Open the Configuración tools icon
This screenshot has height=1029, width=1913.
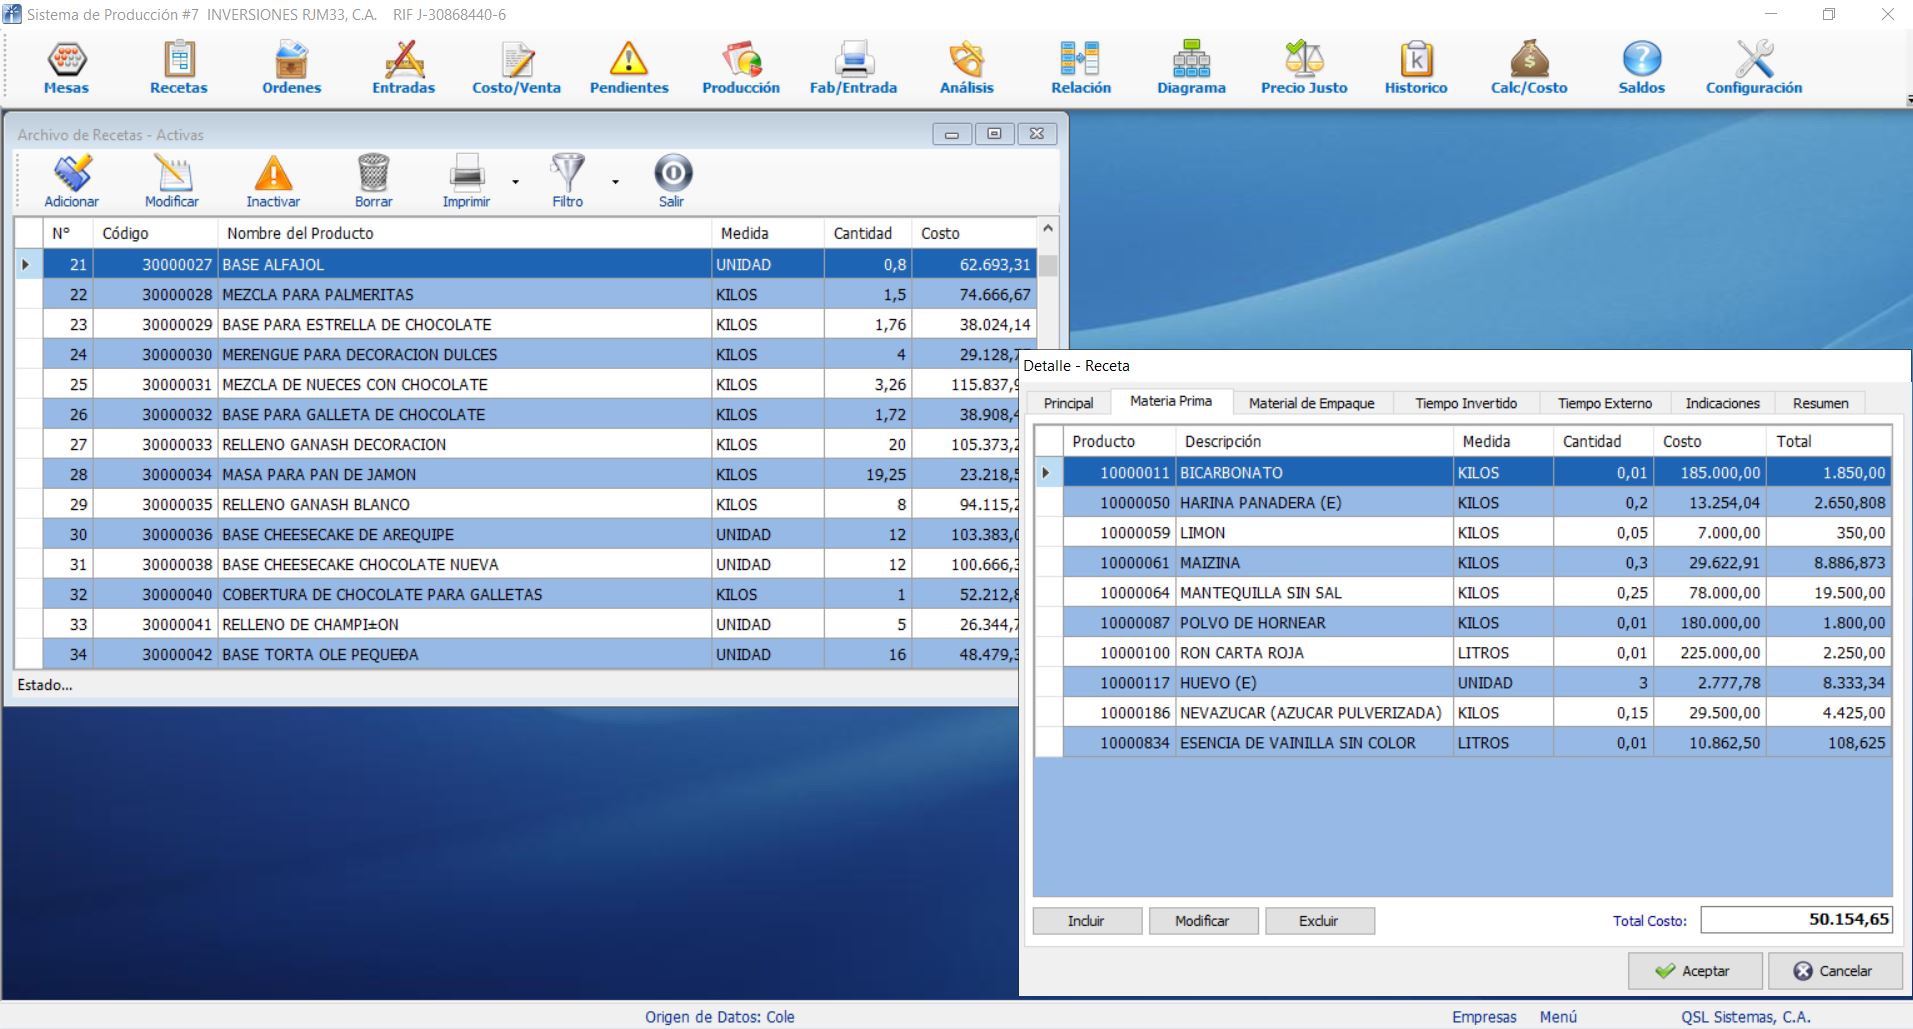point(1754,60)
